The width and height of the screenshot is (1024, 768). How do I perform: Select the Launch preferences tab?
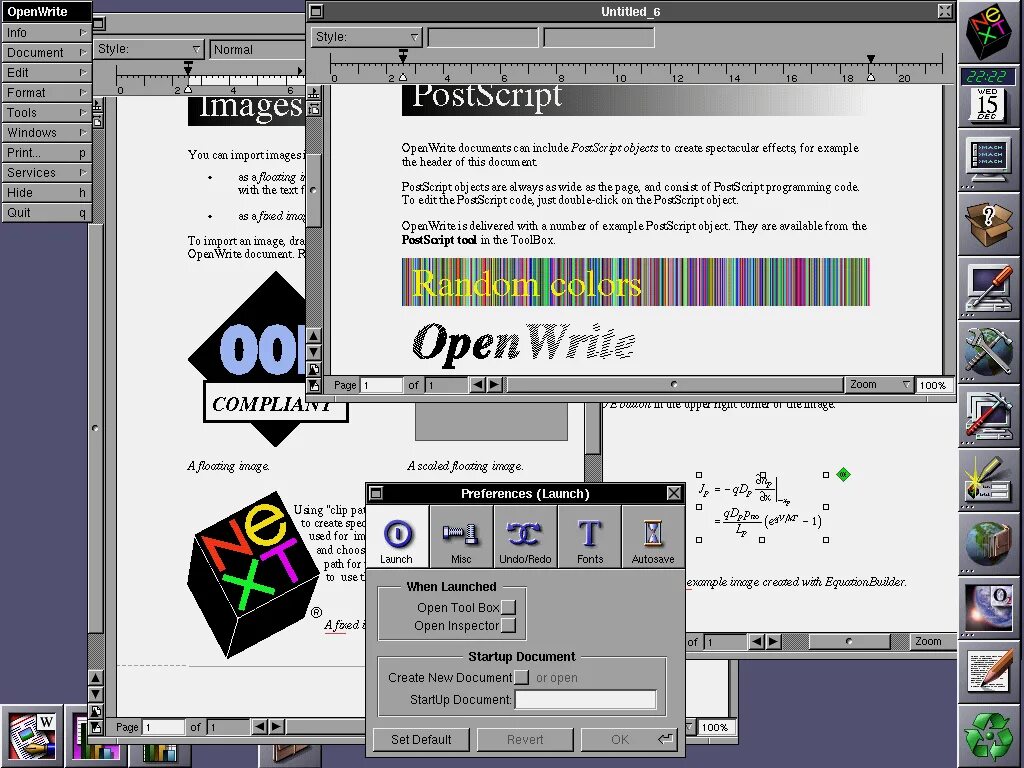point(396,537)
